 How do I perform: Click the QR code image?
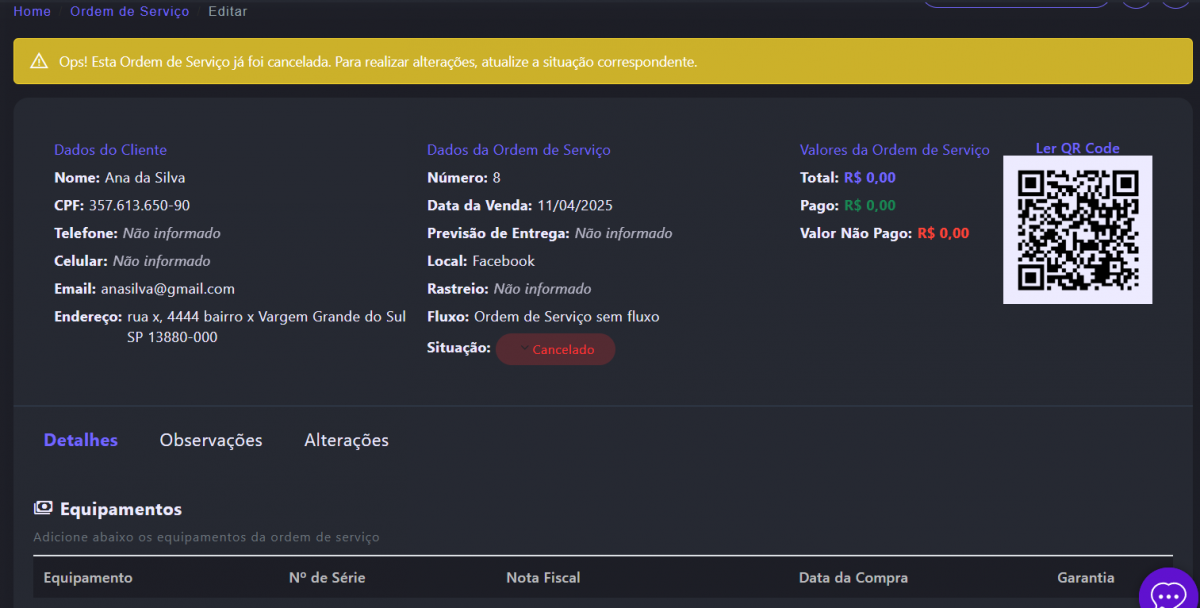coord(1077,229)
